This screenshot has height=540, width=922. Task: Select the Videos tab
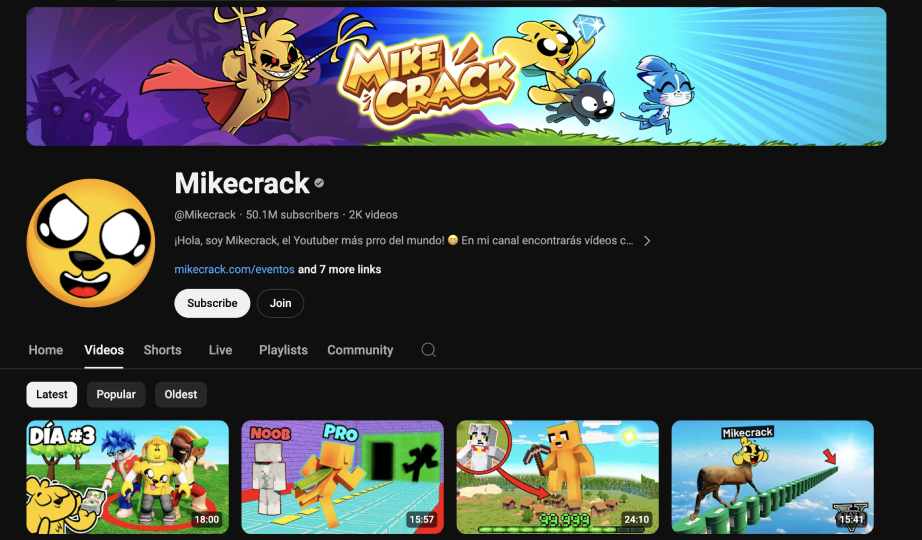click(104, 350)
